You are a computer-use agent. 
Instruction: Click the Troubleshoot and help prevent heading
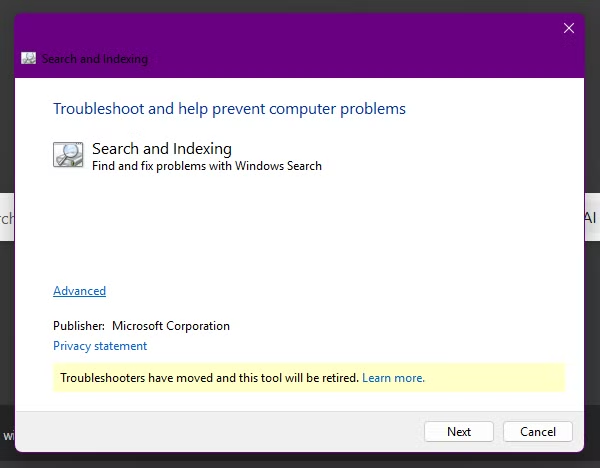[x=229, y=108]
